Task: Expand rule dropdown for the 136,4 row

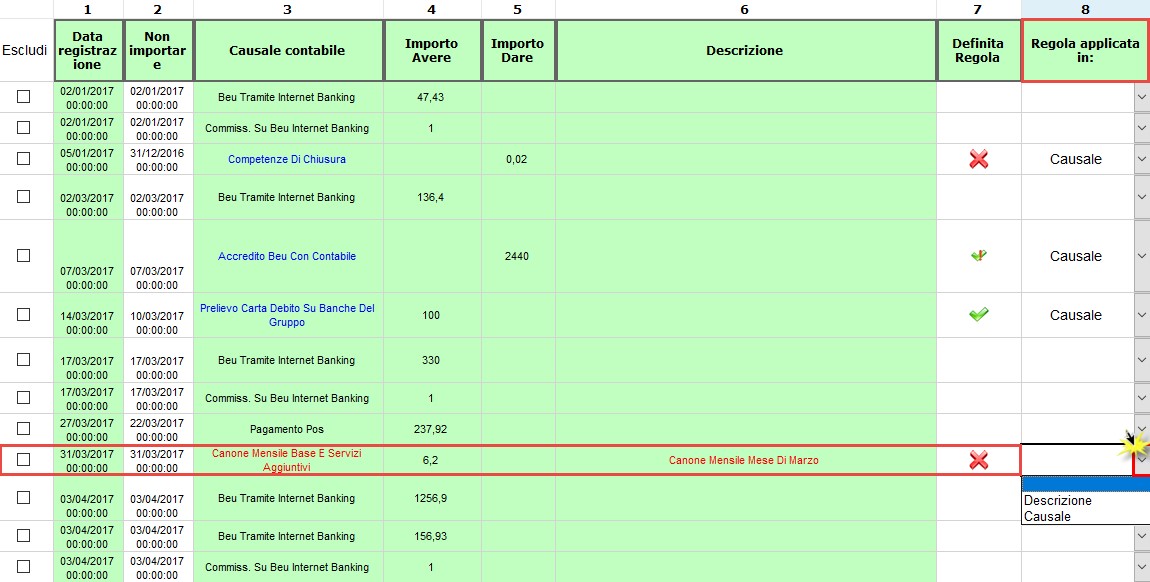Action: coord(1142,197)
